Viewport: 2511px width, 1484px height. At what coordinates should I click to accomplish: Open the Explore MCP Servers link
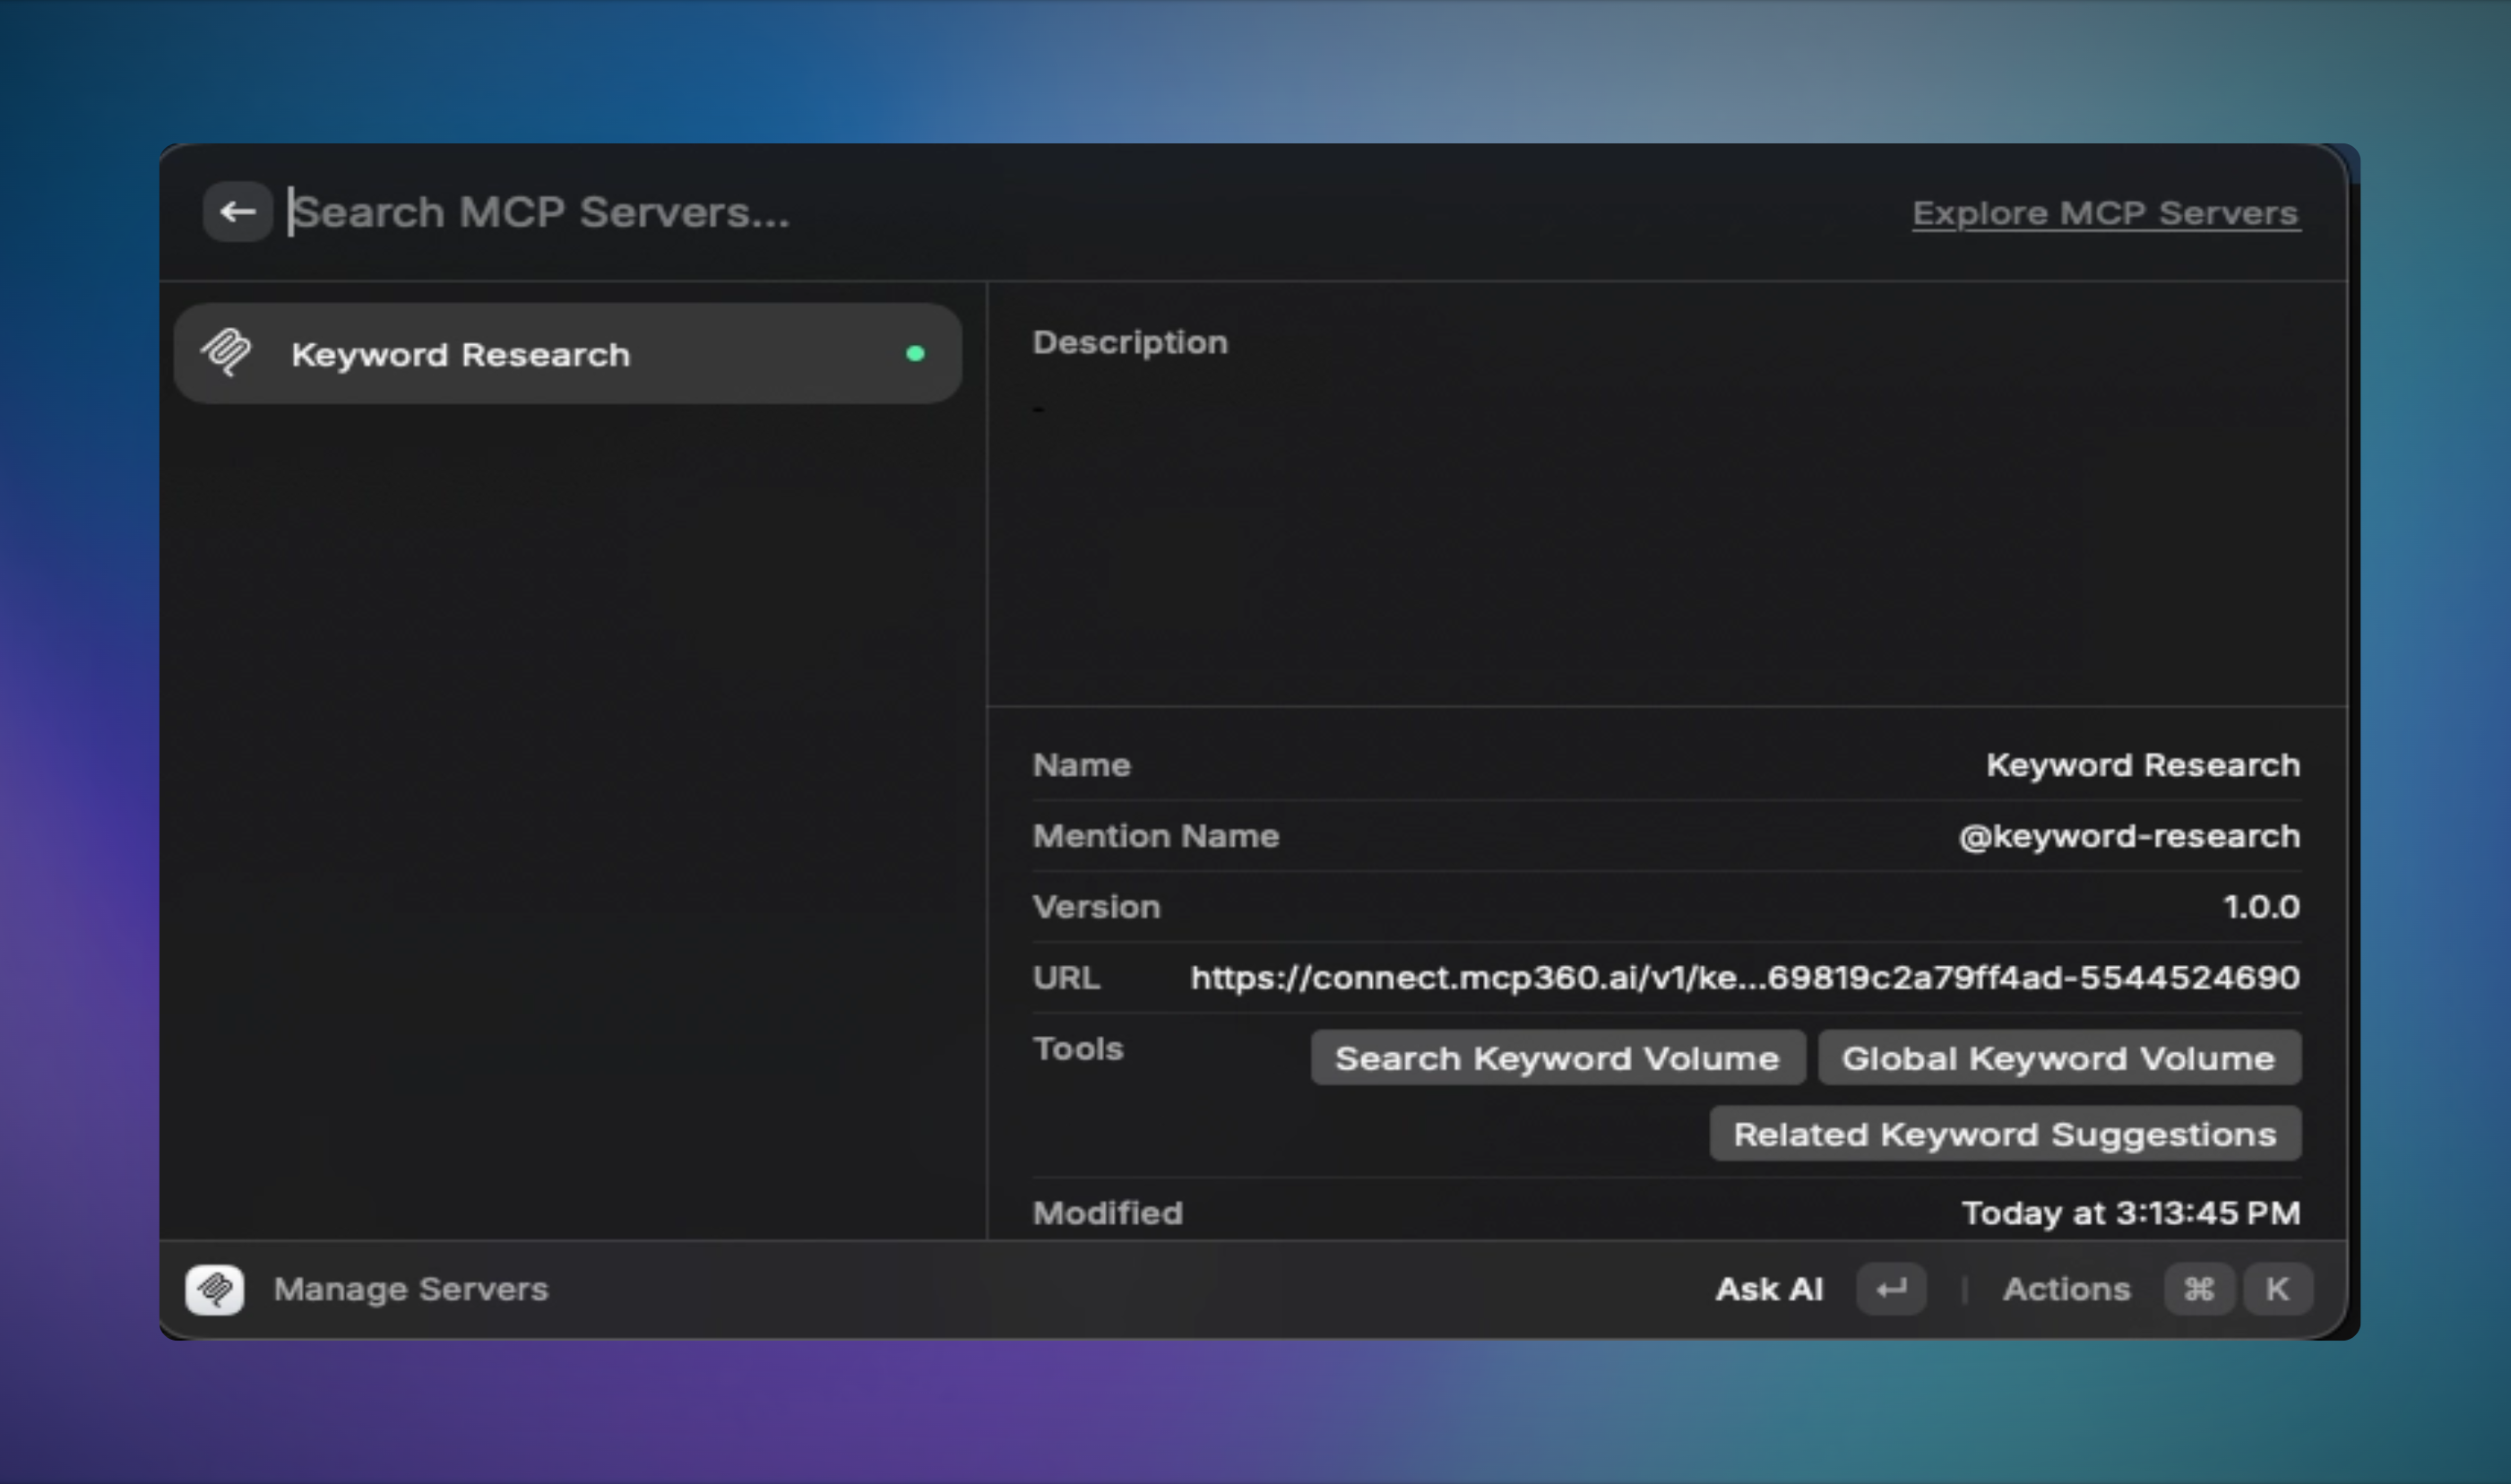[2106, 213]
